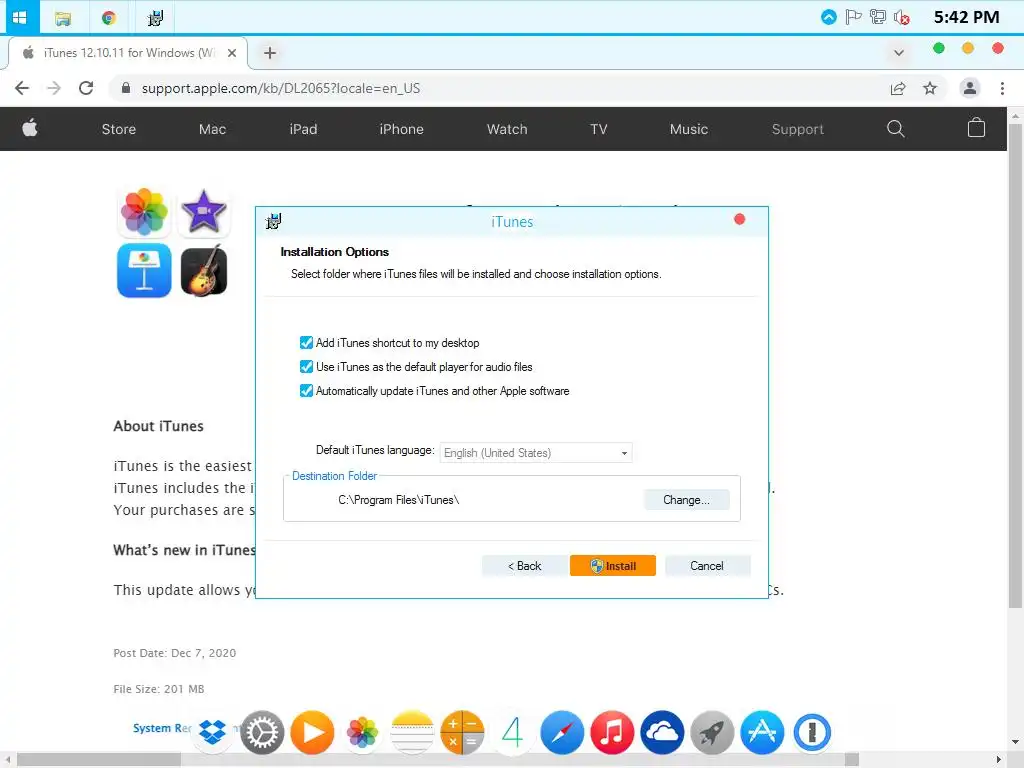The image size is (1024, 768).
Task: Click the < Back button
Action: point(524,566)
